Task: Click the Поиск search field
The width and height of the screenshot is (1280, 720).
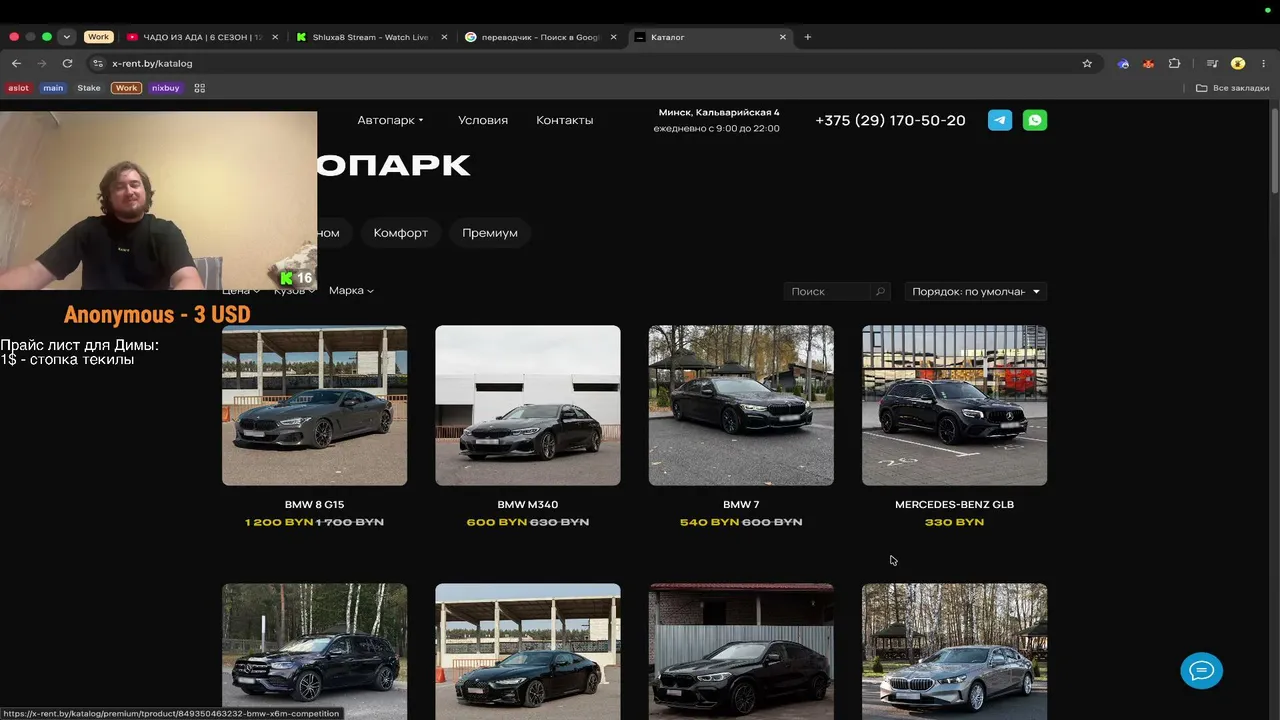Action: (837, 292)
